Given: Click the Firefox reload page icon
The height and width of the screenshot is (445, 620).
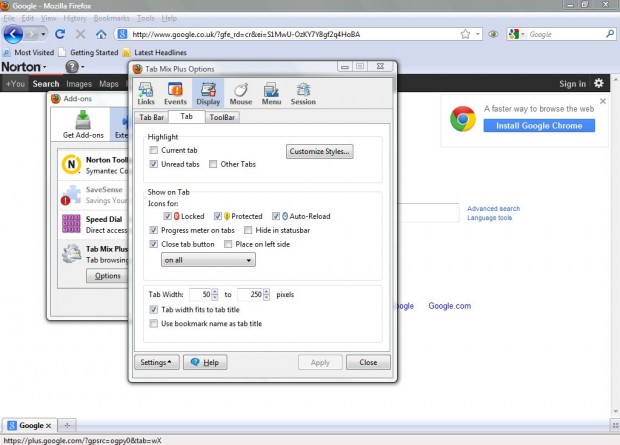Looking at the screenshot, I should (x=60, y=34).
